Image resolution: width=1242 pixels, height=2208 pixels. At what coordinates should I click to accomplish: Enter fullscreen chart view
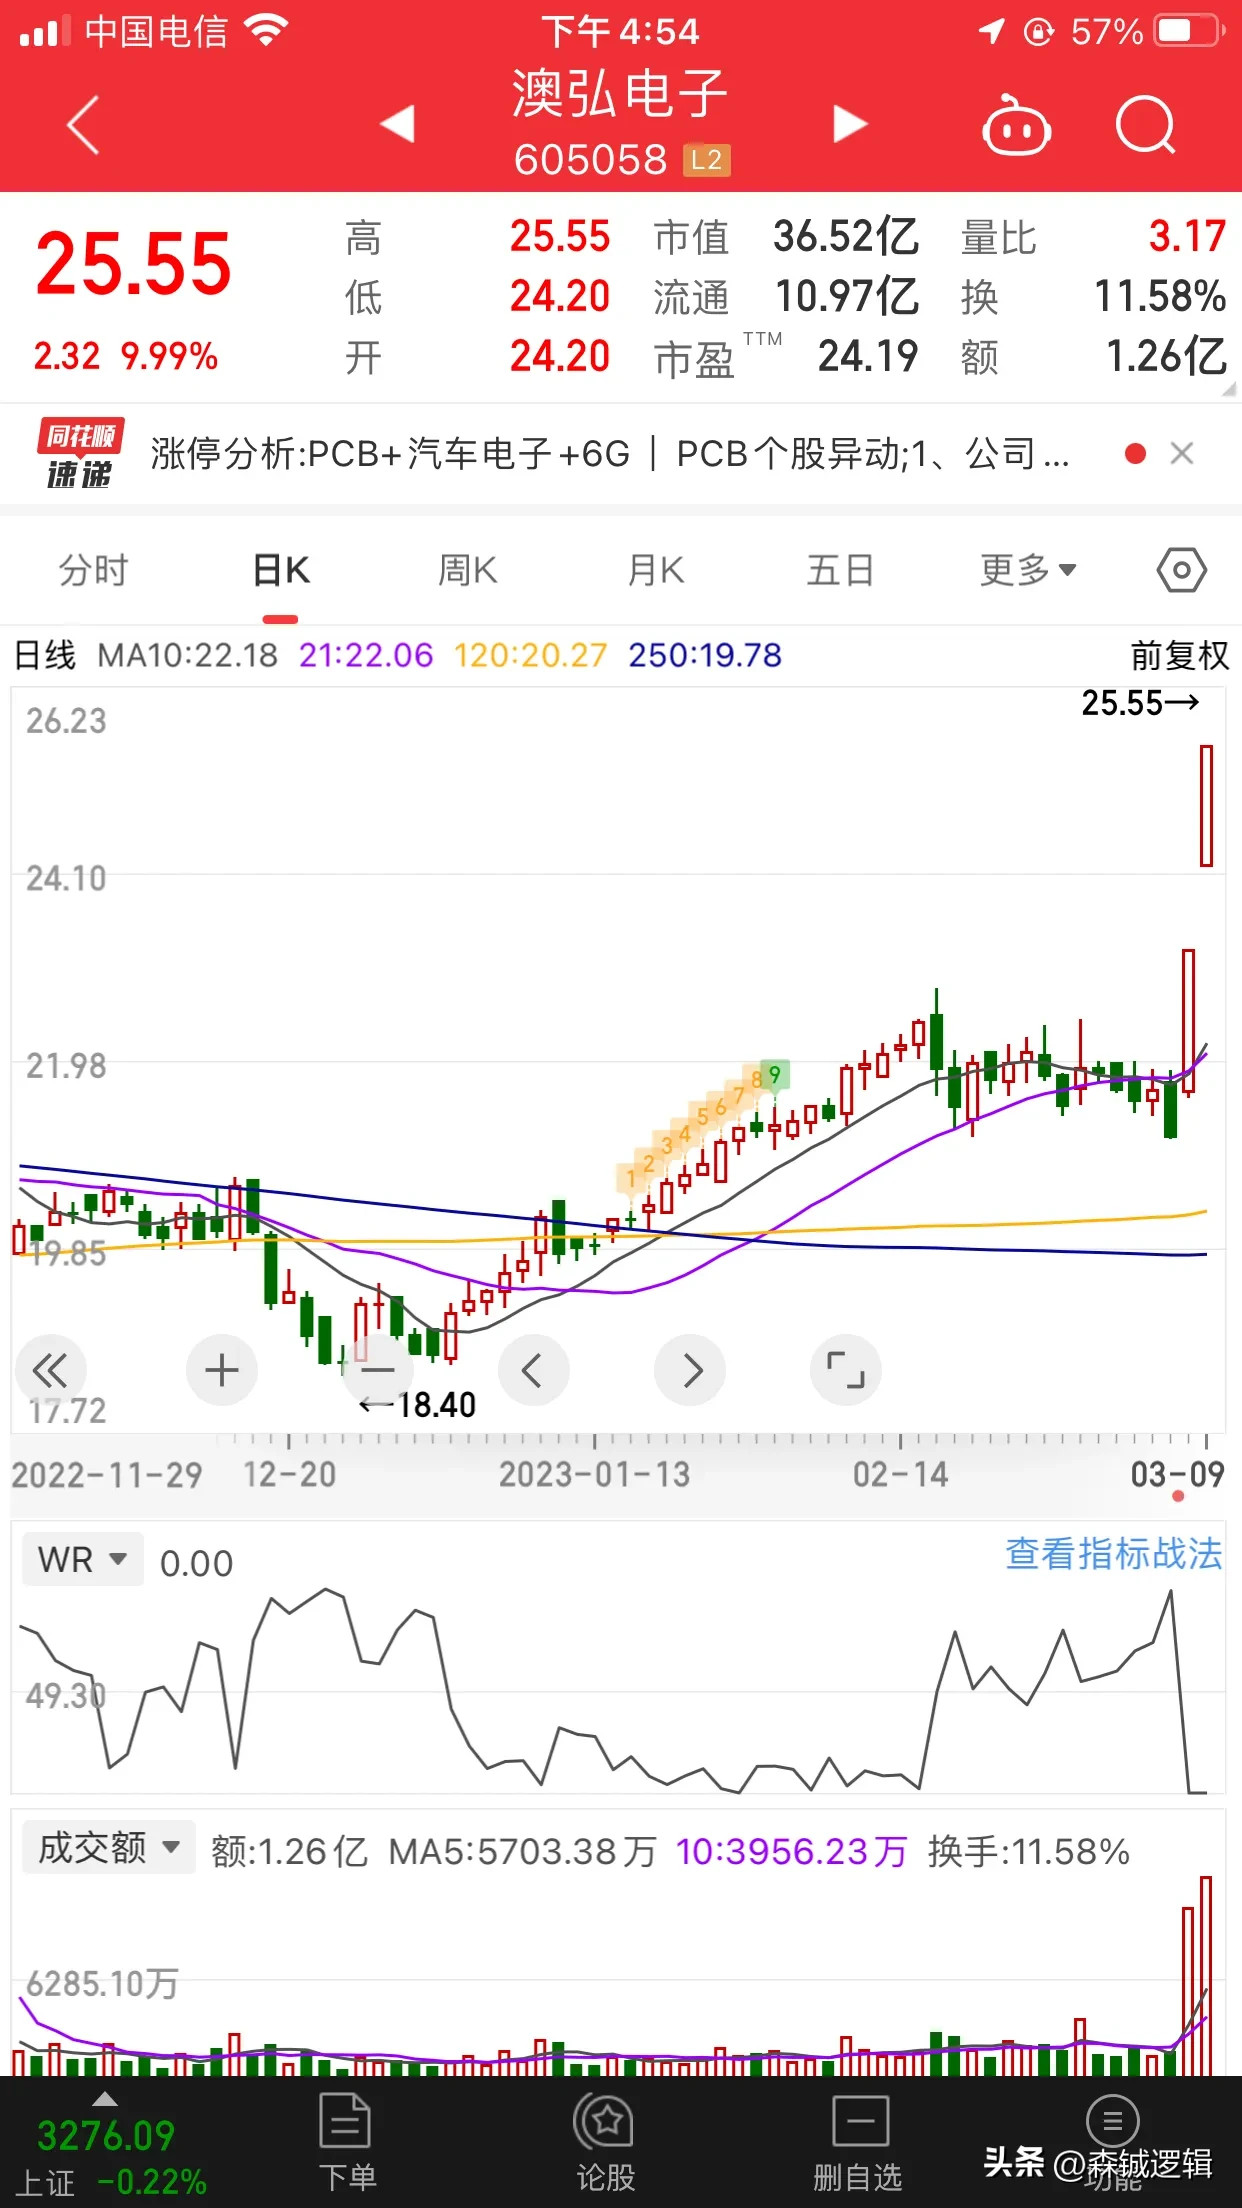point(846,1370)
